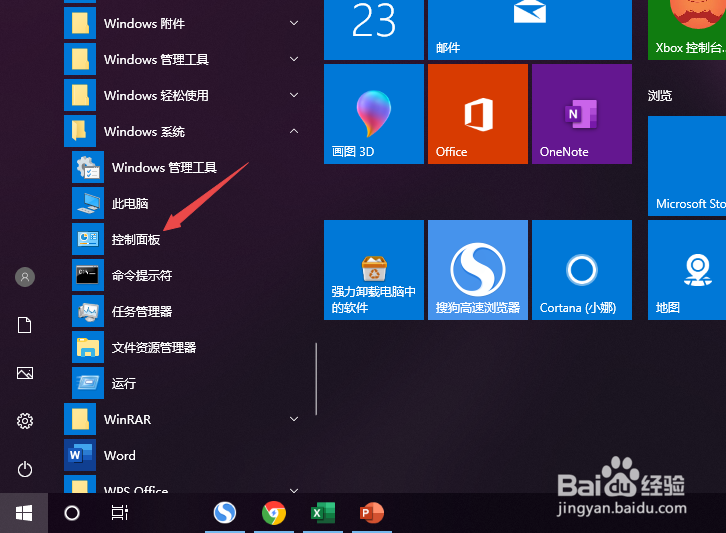Expand the WPS Office folder chevron
726x533 pixels.
294,490
